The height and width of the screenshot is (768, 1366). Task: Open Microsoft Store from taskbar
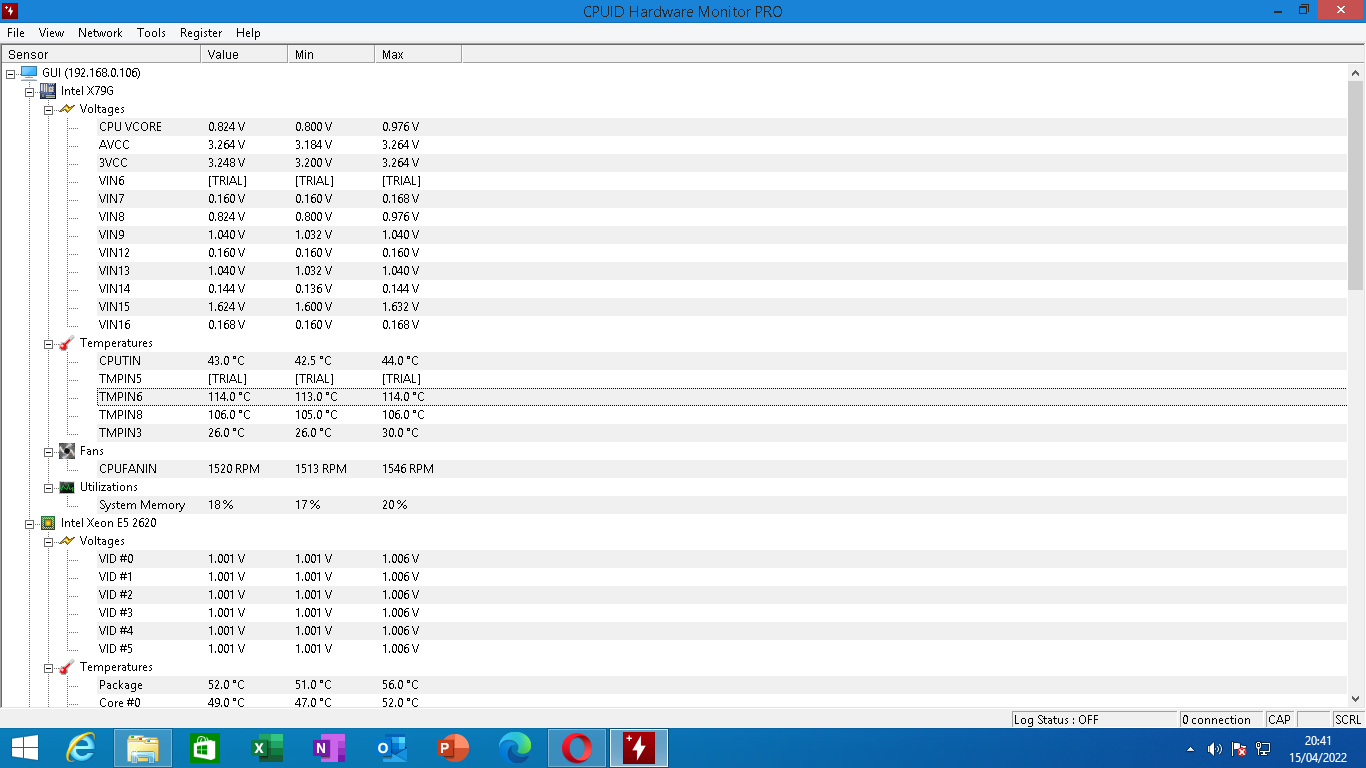(205, 748)
